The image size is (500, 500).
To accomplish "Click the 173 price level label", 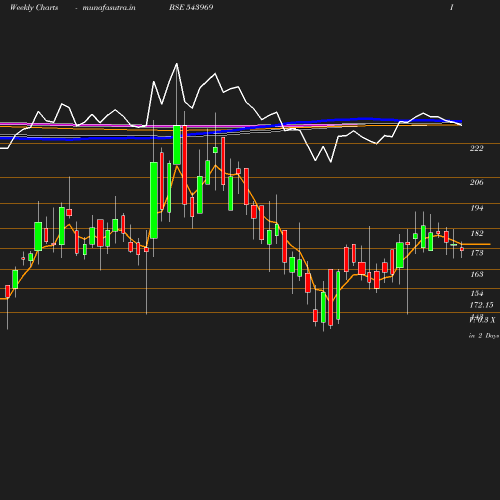I will 477,253.
